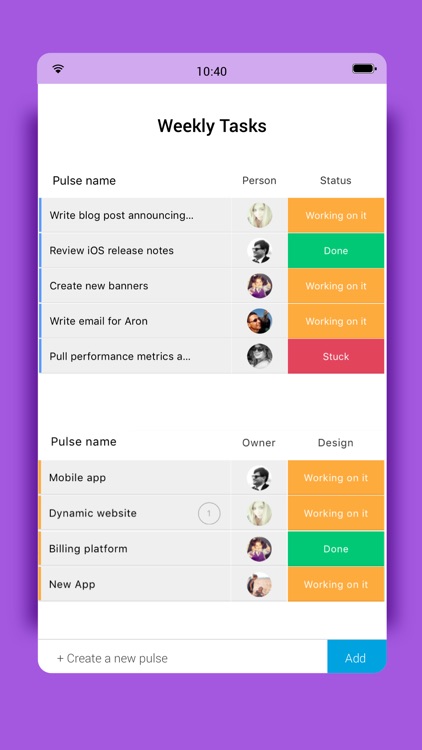The image size is (422, 750).
Task: Select the Status column header
Action: (x=335, y=180)
